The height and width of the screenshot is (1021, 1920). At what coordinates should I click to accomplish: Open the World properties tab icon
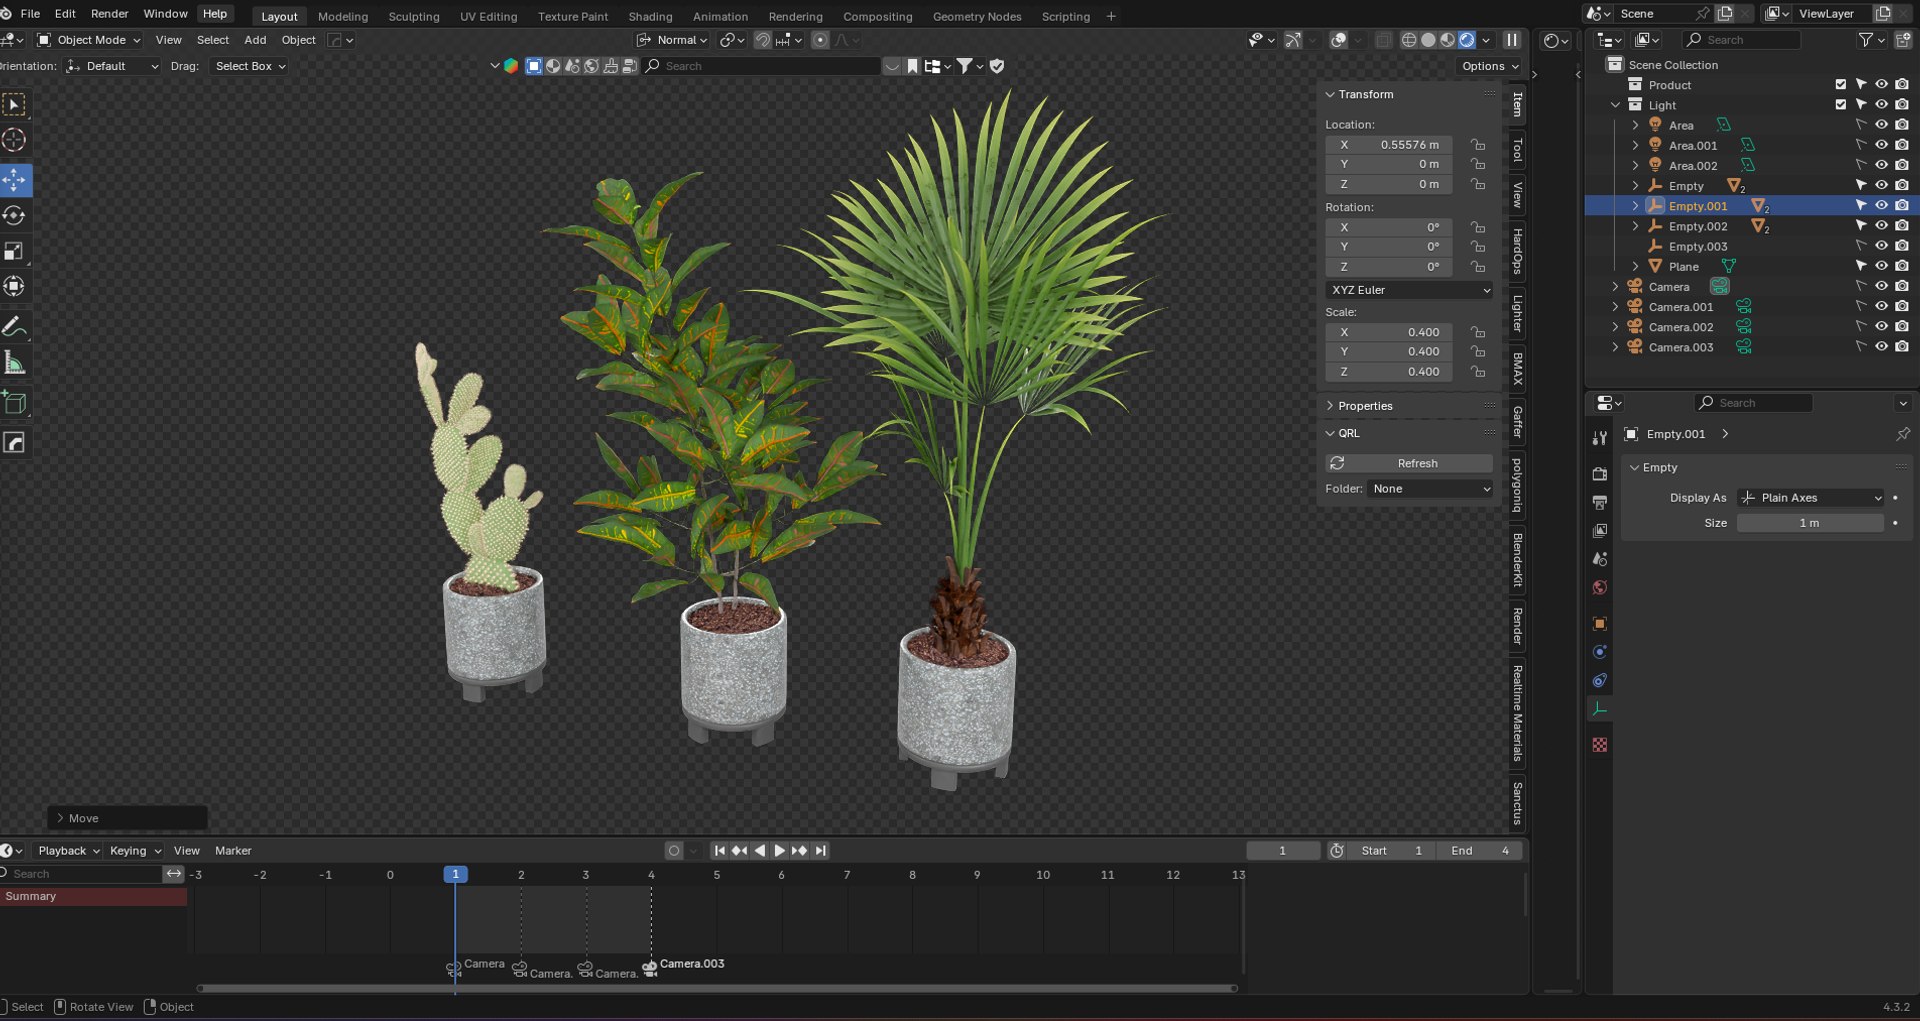1600,588
